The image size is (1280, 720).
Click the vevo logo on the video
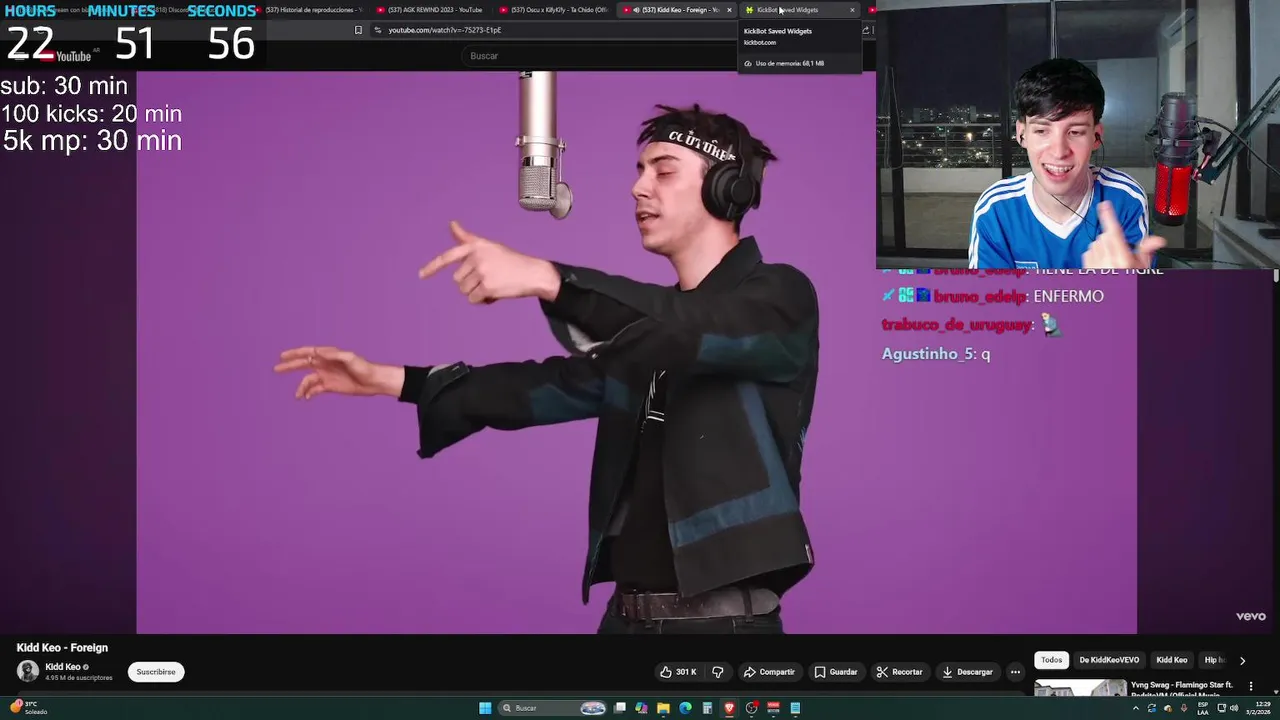click(x=1251, y=617)
